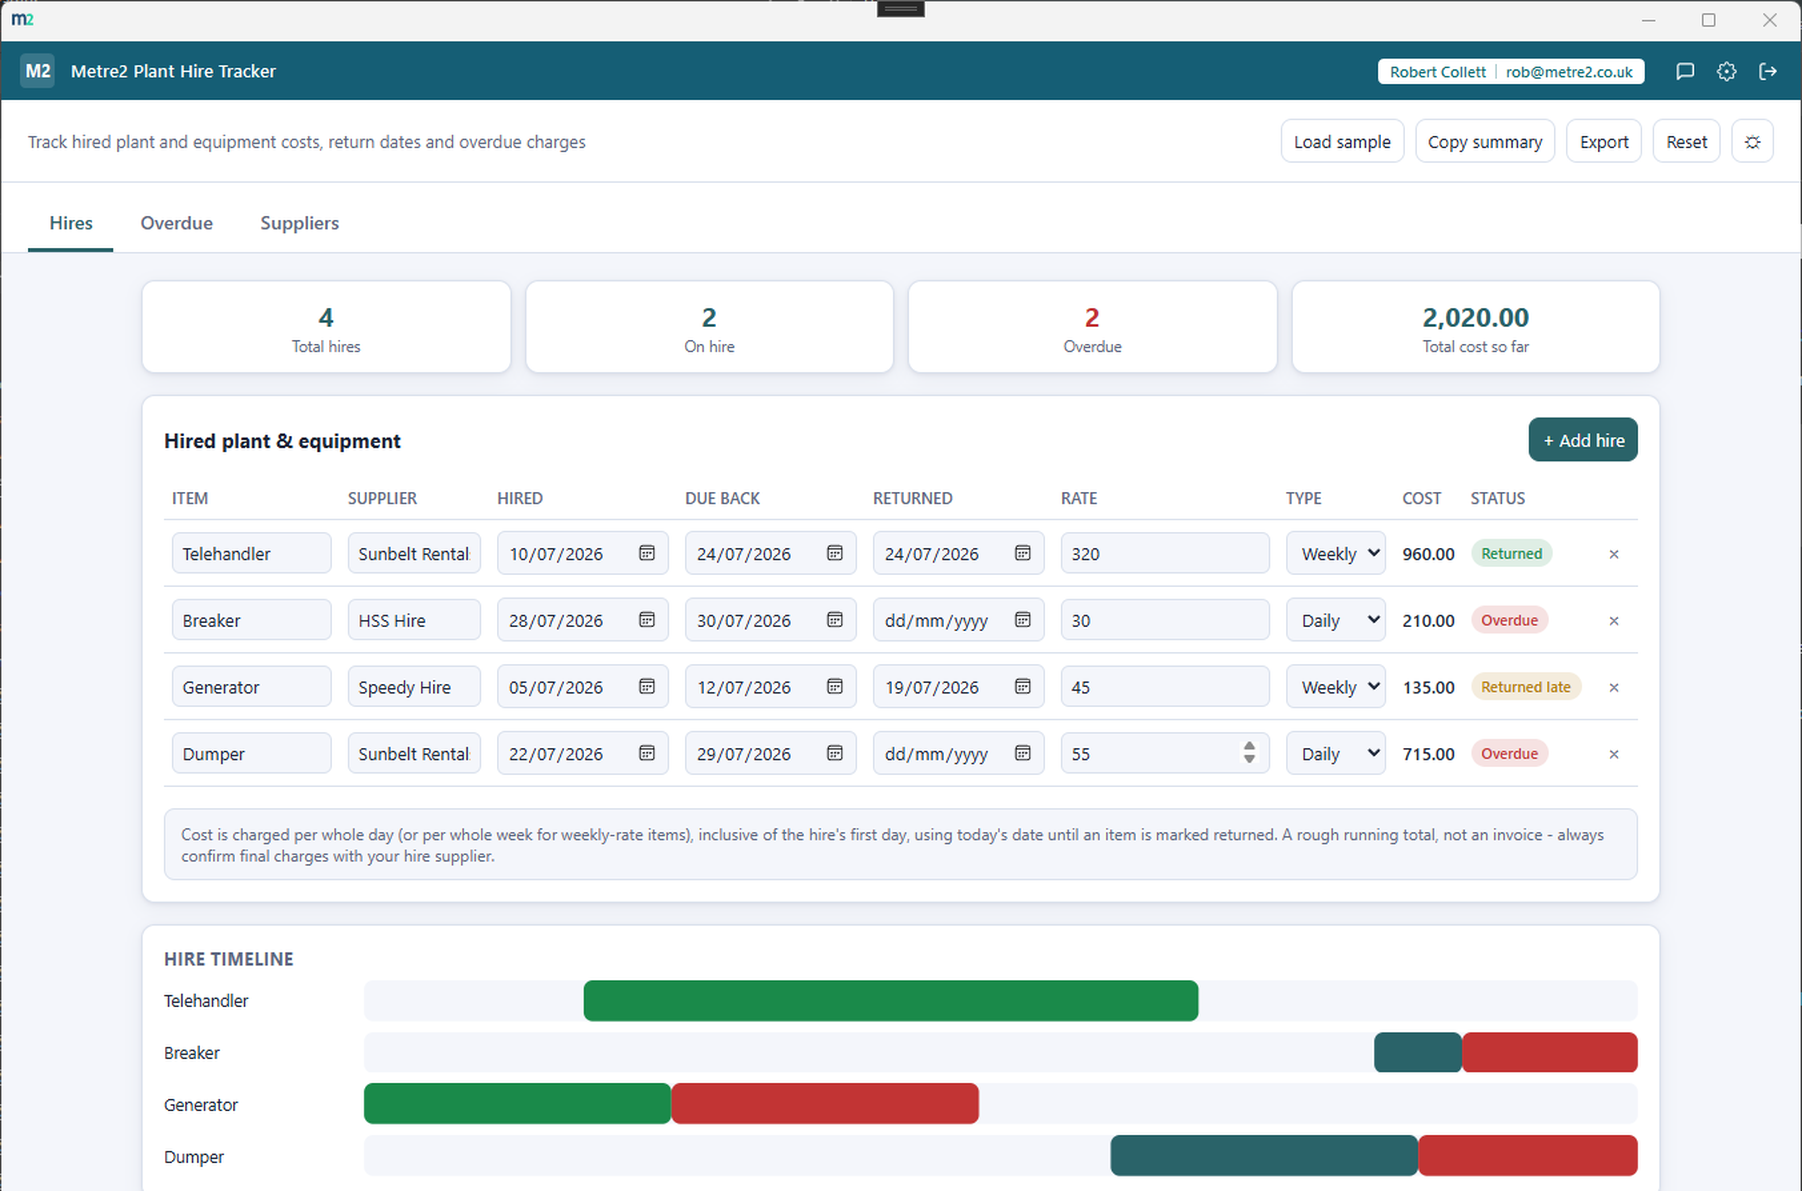
Task: Open the feedback chat icon in header
Action: (1685, 71)
